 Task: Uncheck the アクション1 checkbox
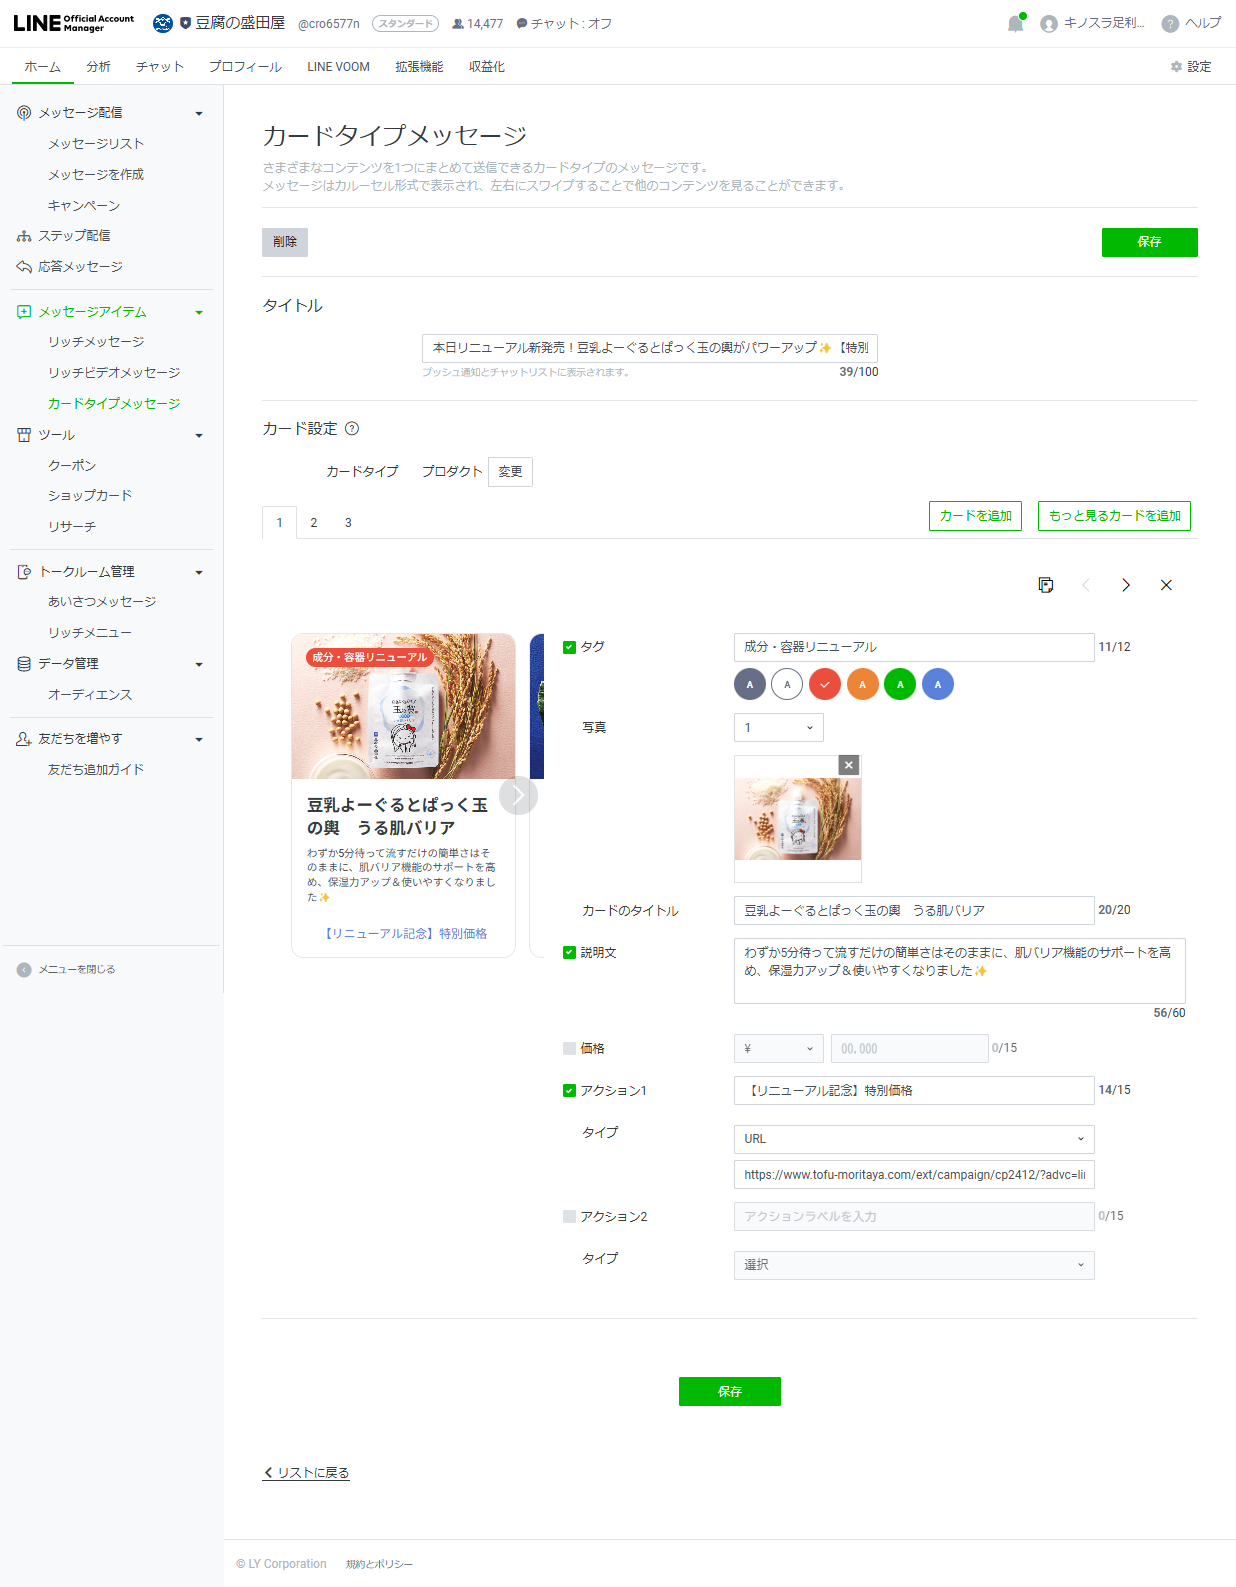[569, 1091]
